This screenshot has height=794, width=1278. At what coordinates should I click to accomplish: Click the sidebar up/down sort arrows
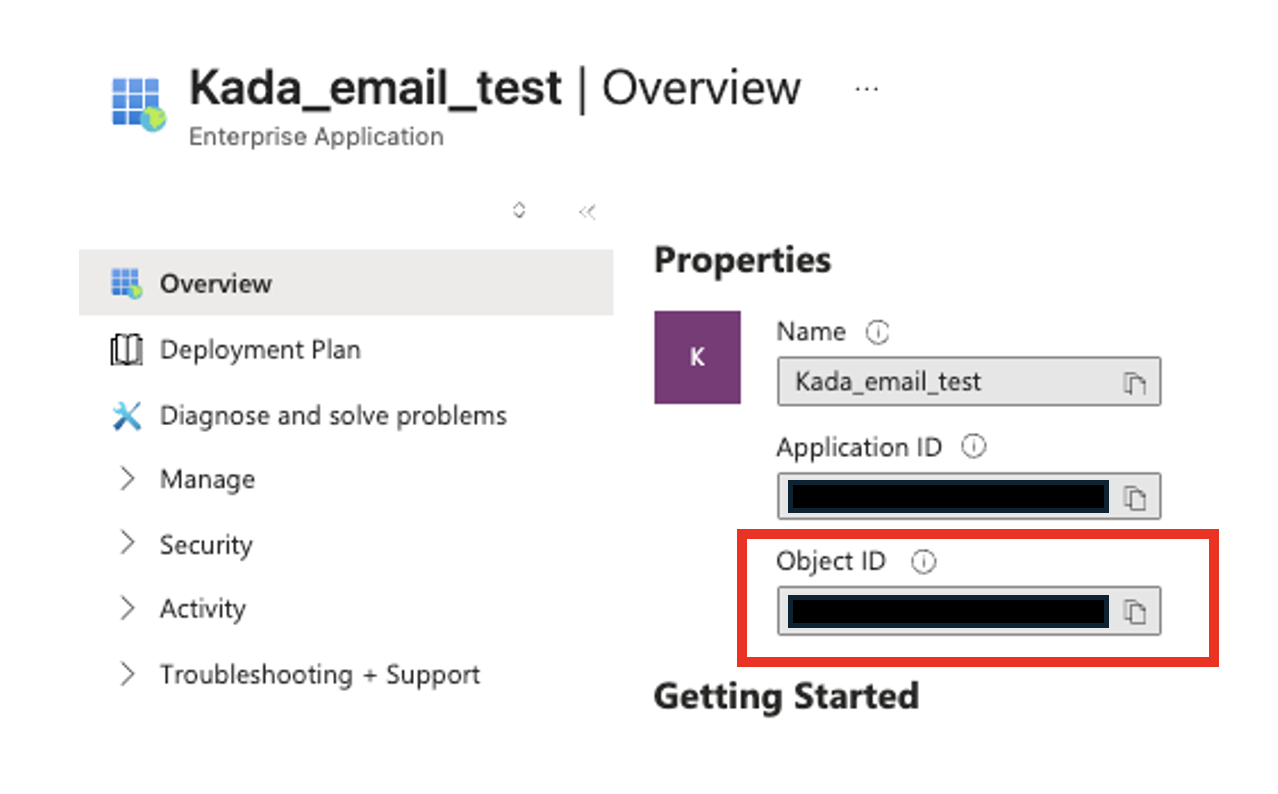click(519, 211)
